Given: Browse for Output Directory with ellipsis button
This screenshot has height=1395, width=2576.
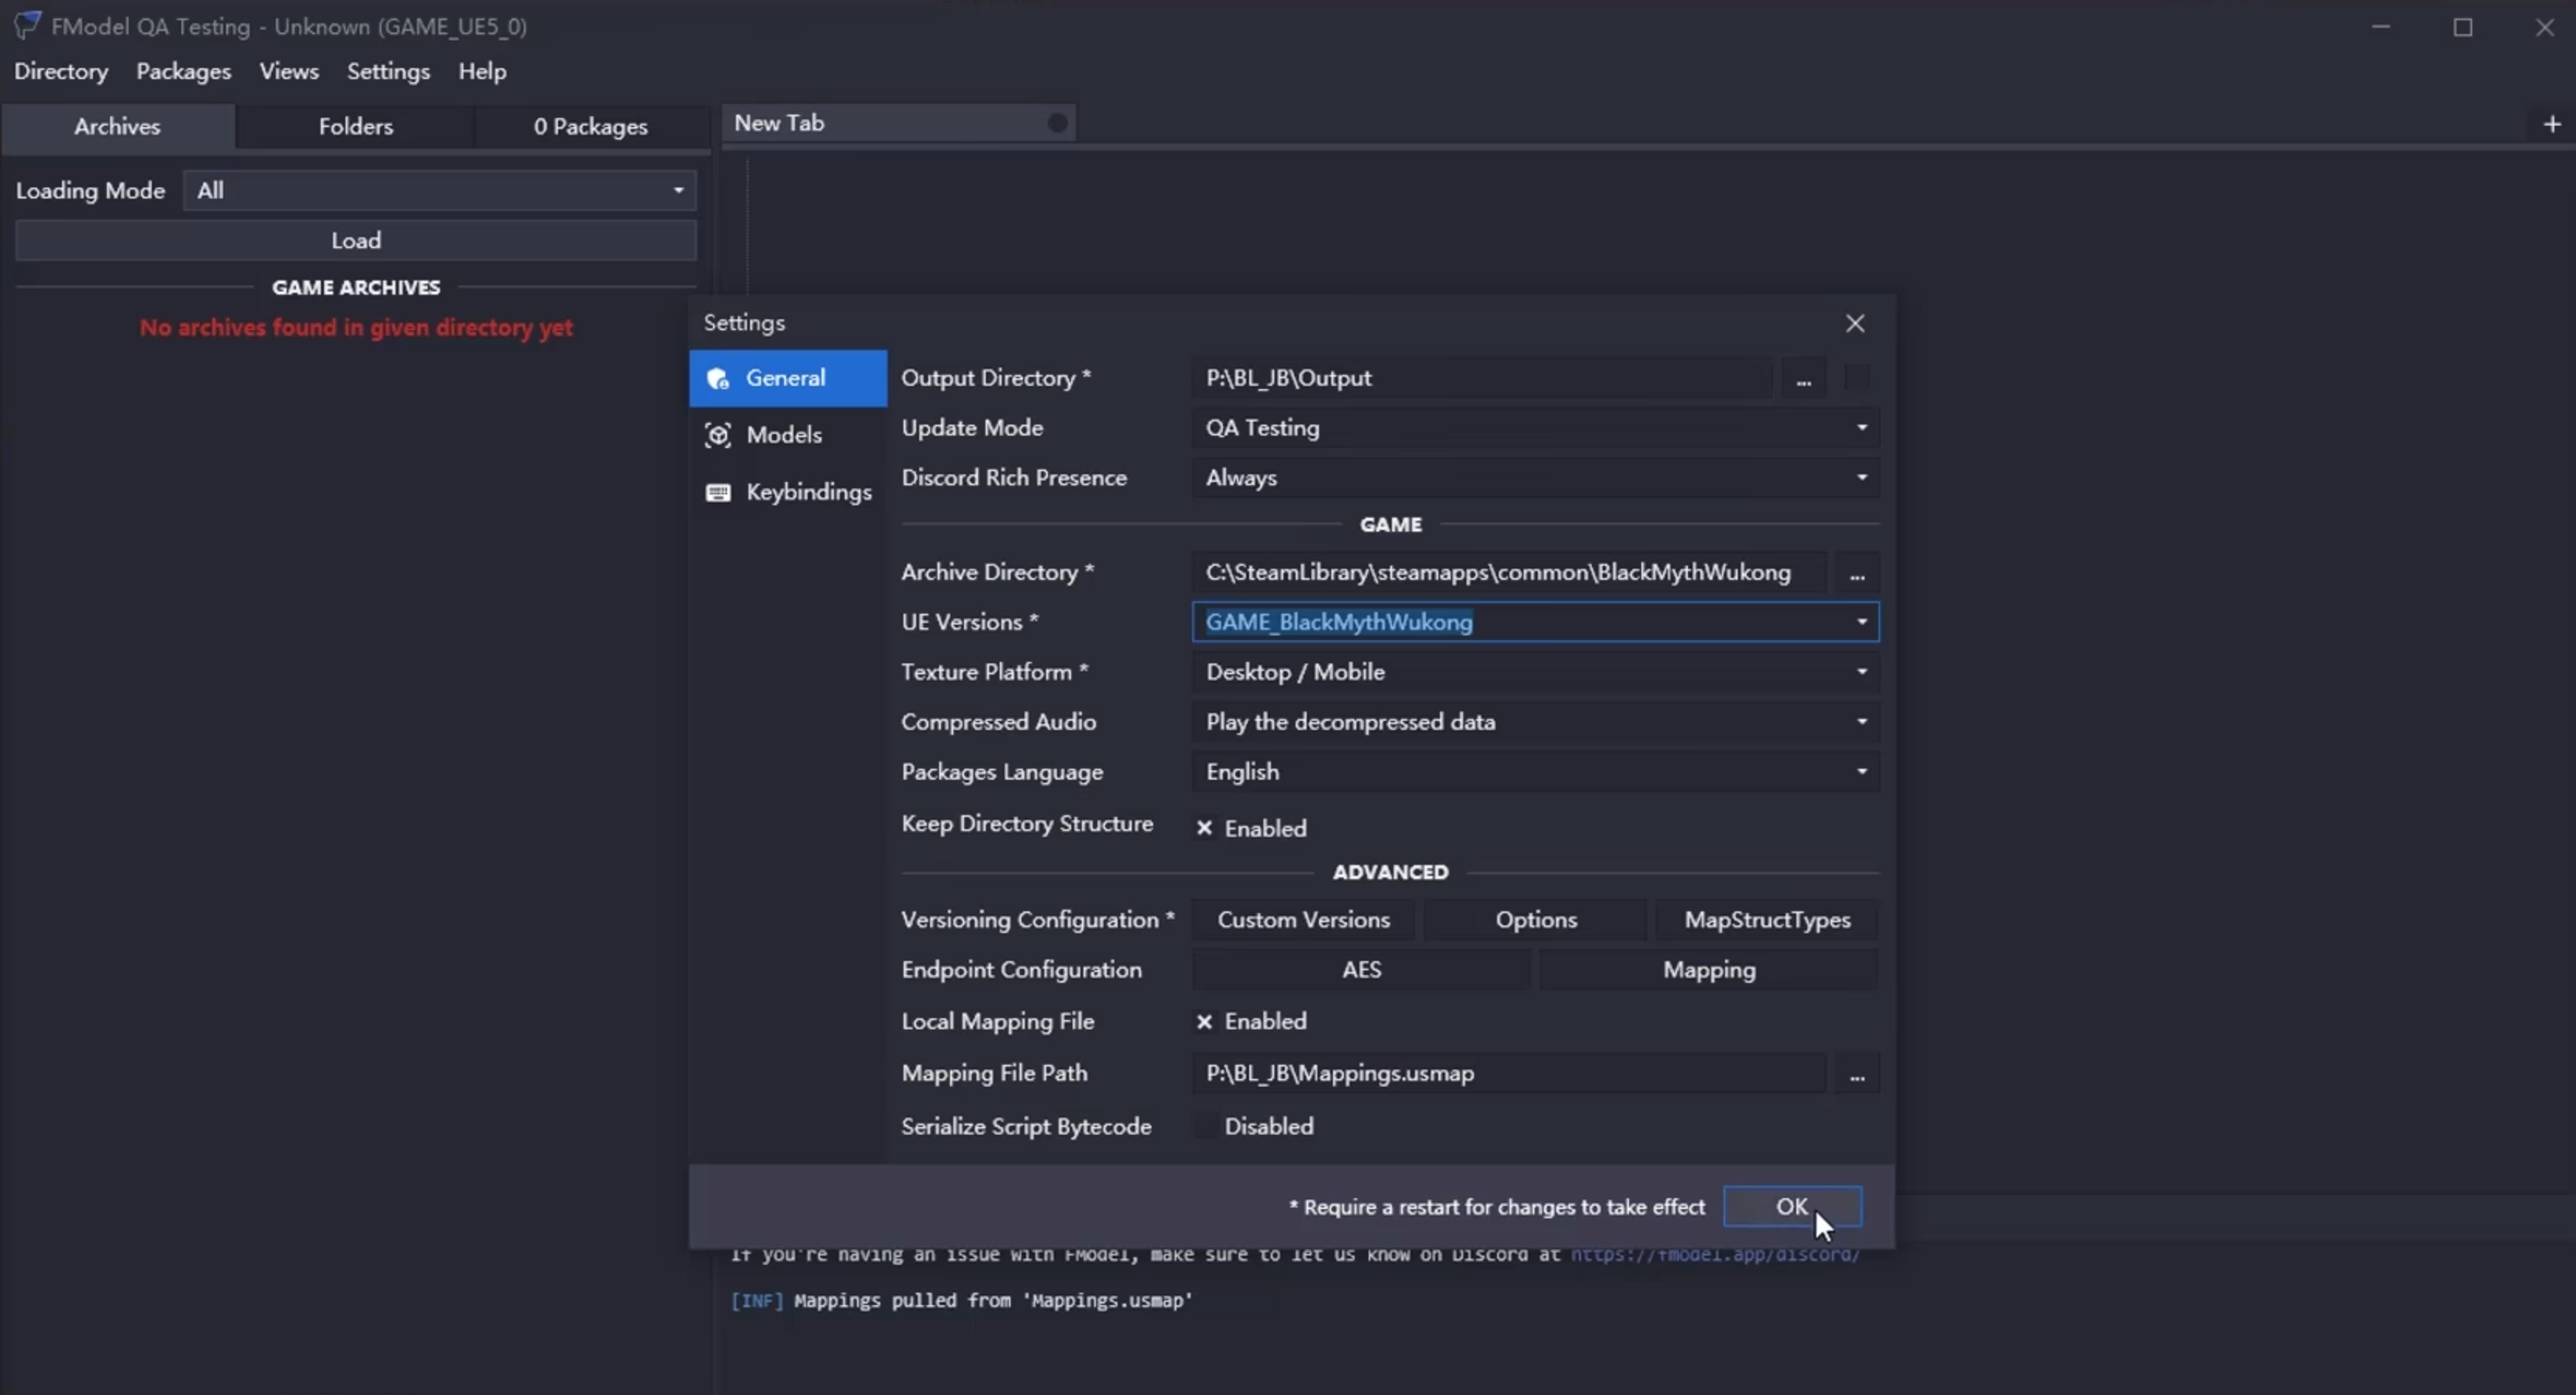Looking at the screenshot, I should (1803, 378).
